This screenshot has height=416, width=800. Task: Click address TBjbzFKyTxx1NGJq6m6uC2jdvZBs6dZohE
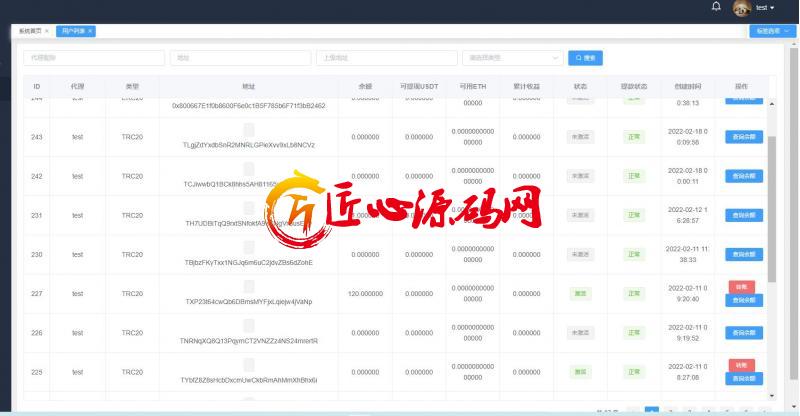coord(248,262)
